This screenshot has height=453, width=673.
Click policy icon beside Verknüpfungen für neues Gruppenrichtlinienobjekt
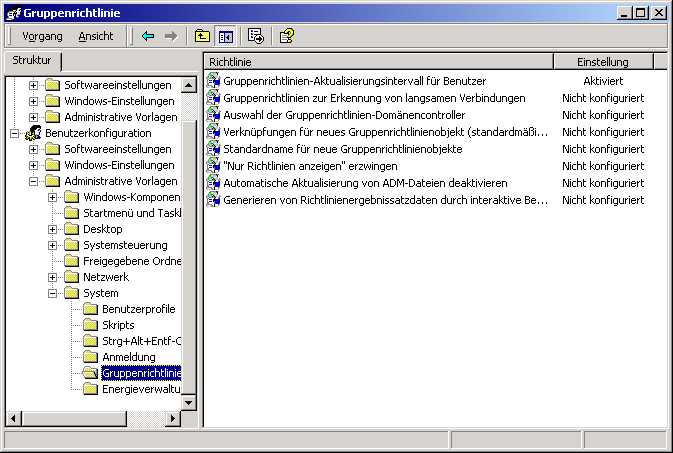pos(213,132)
